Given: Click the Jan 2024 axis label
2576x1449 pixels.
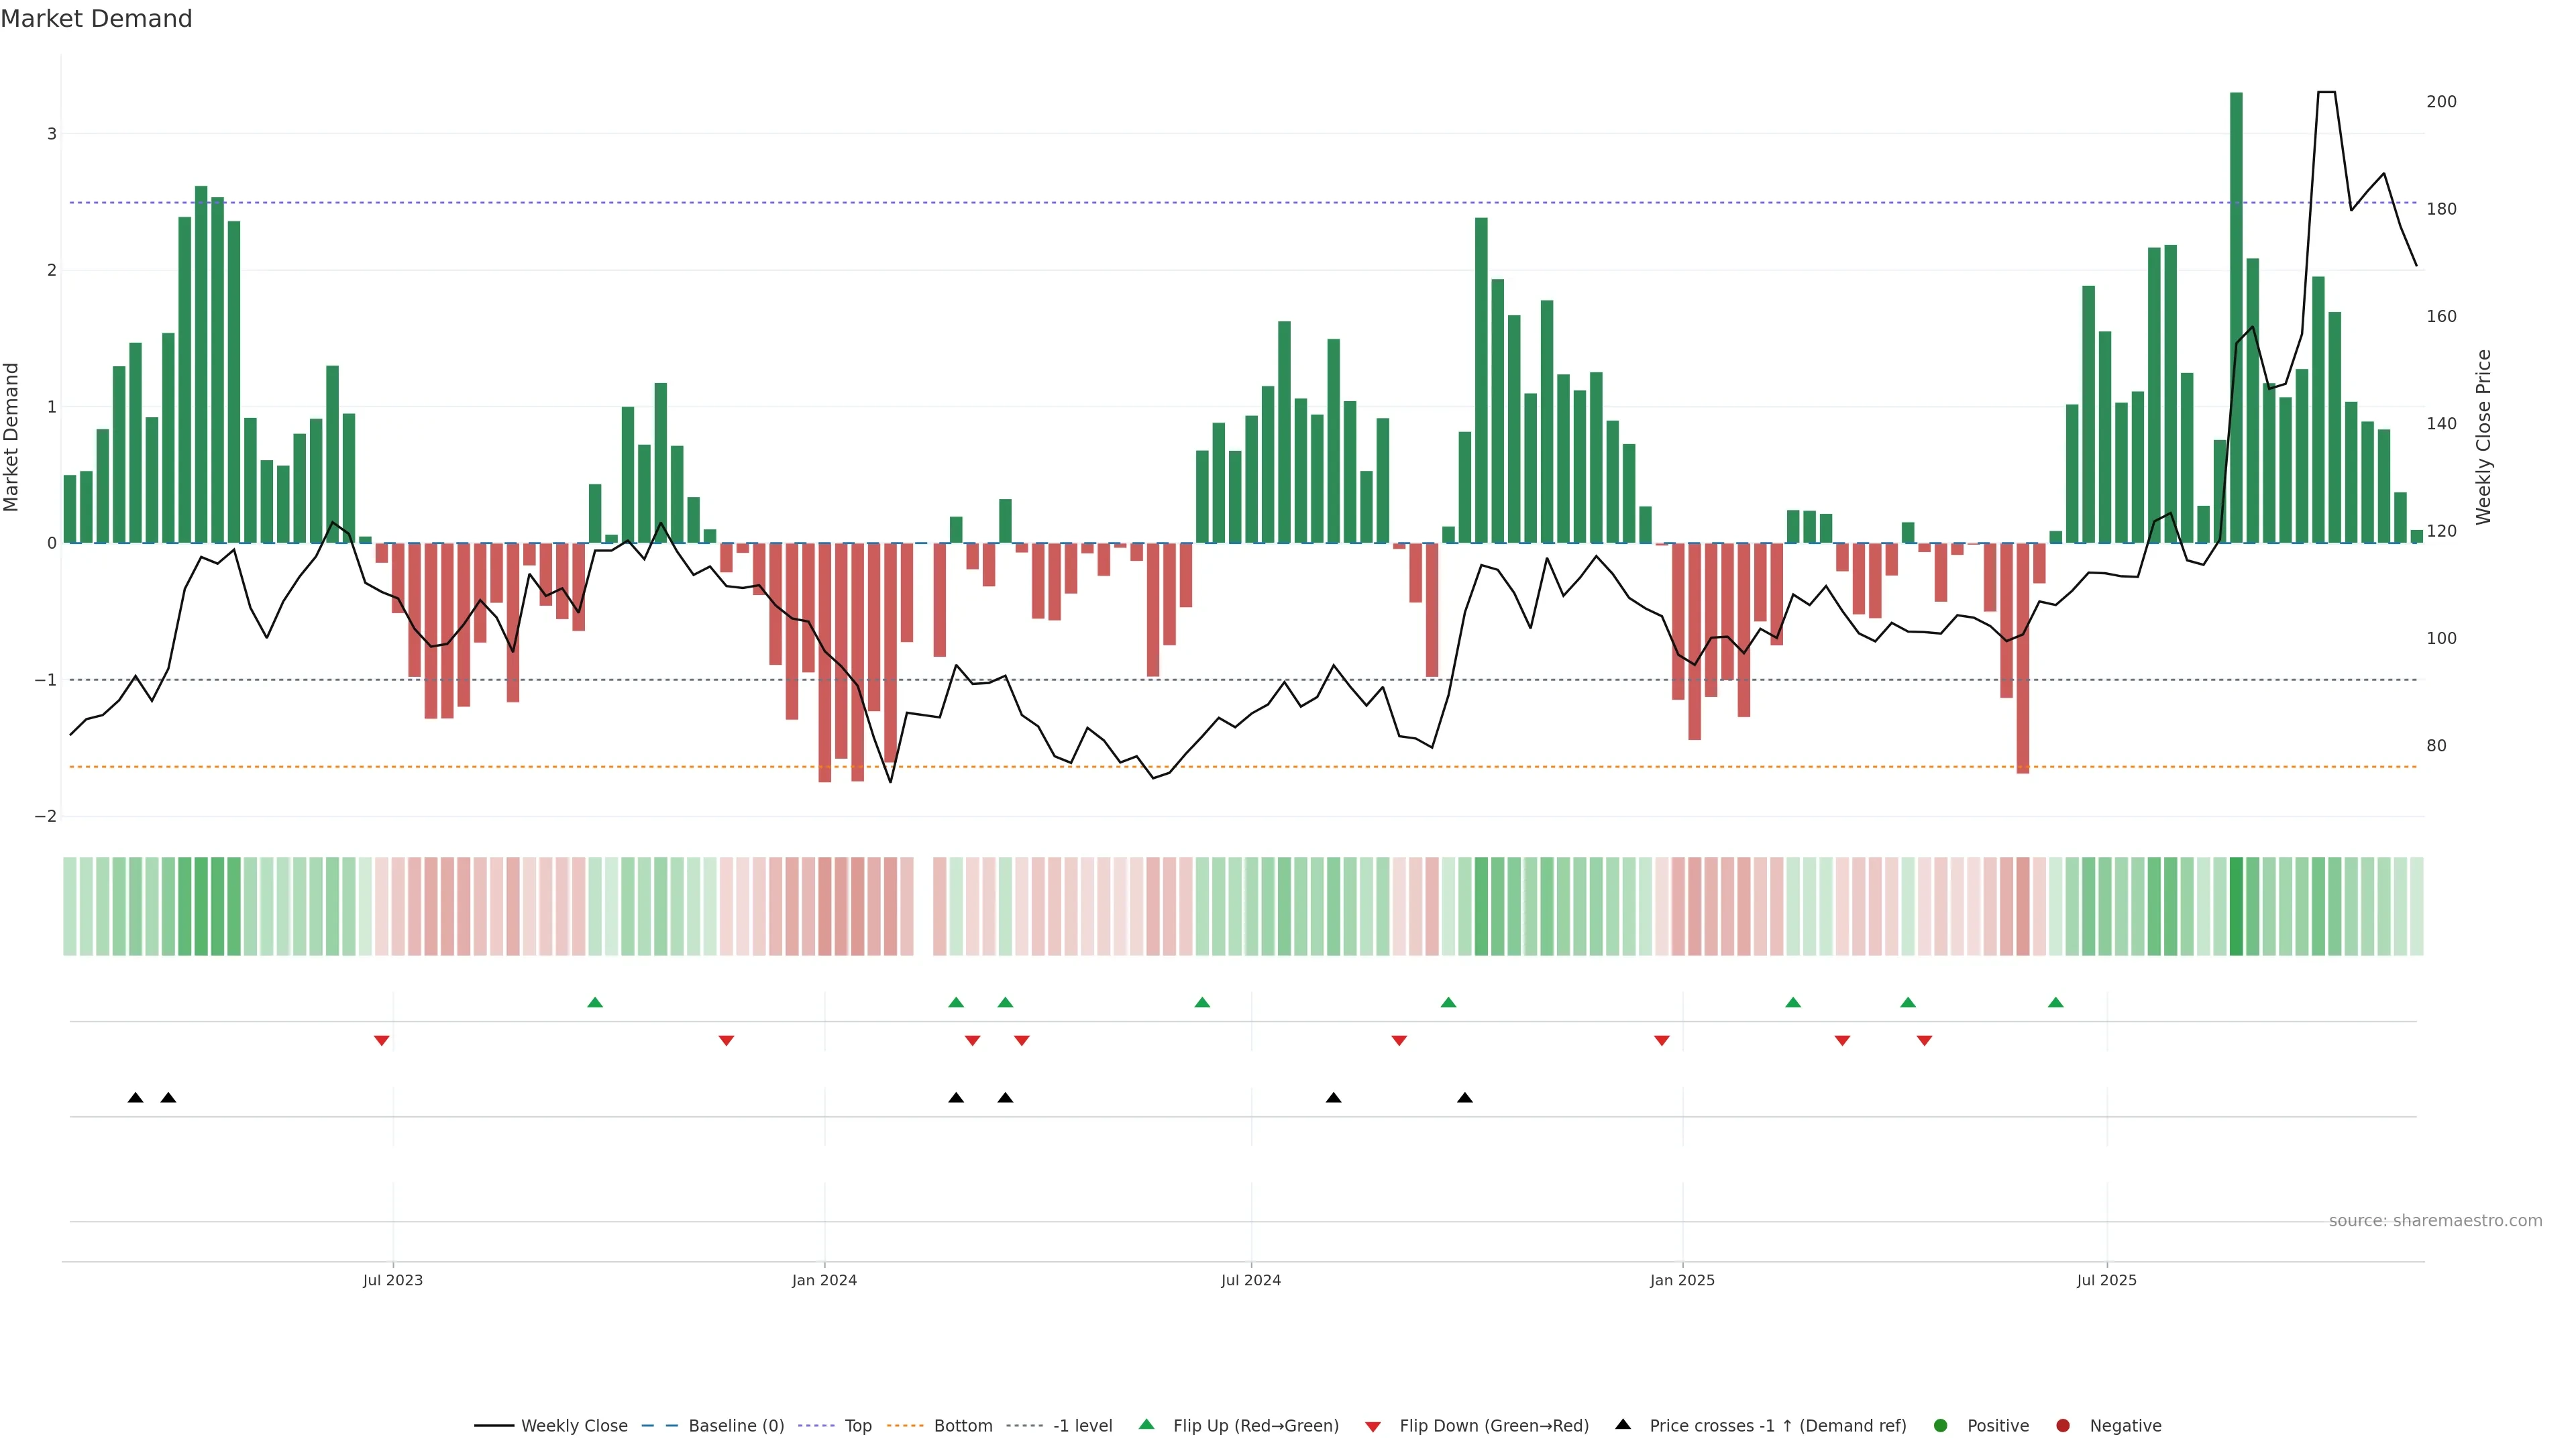Looking at the screenshot, I should (824, 1280).
